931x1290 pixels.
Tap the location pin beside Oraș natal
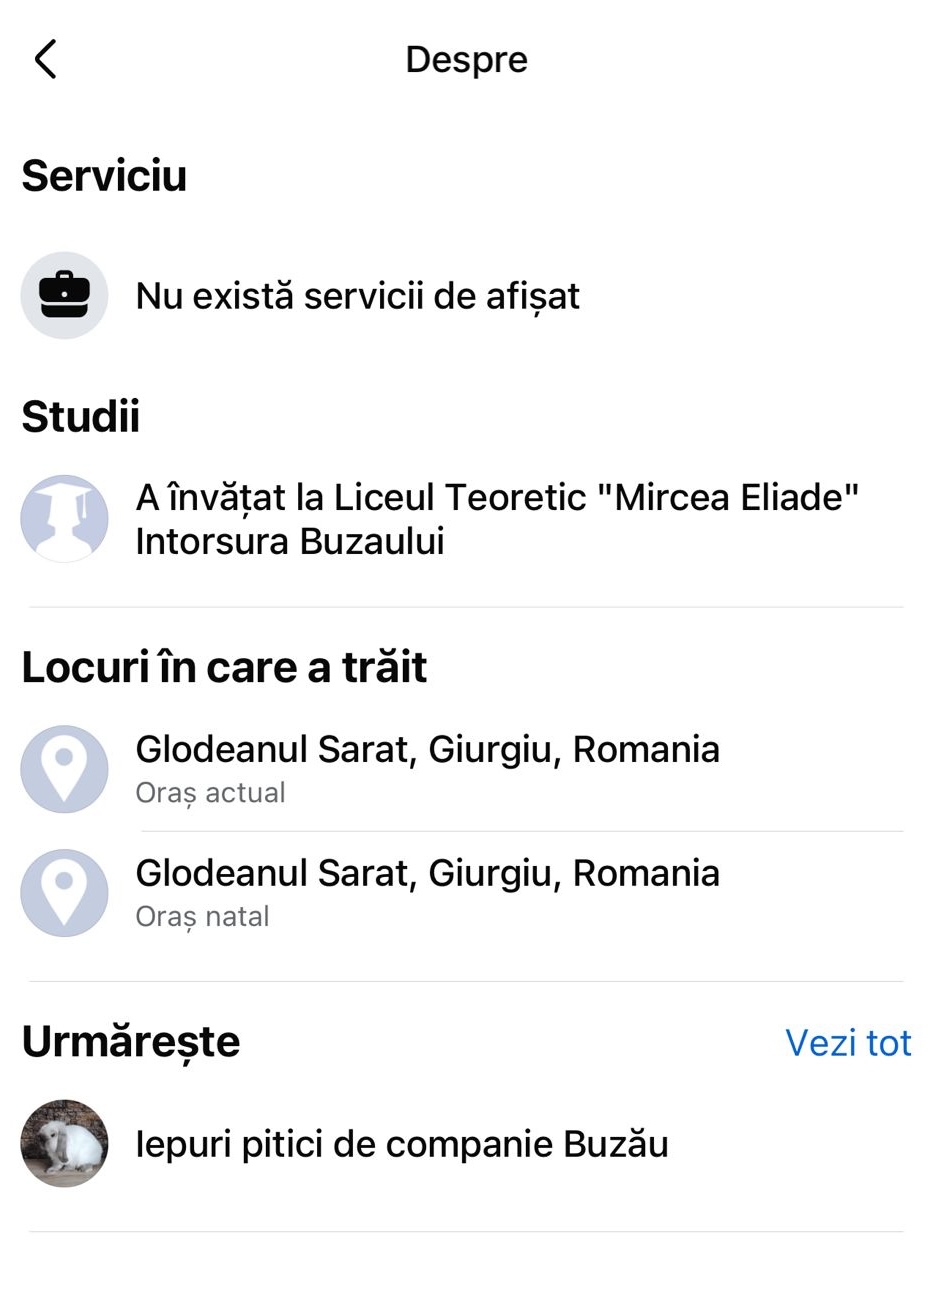pos(64,892)
